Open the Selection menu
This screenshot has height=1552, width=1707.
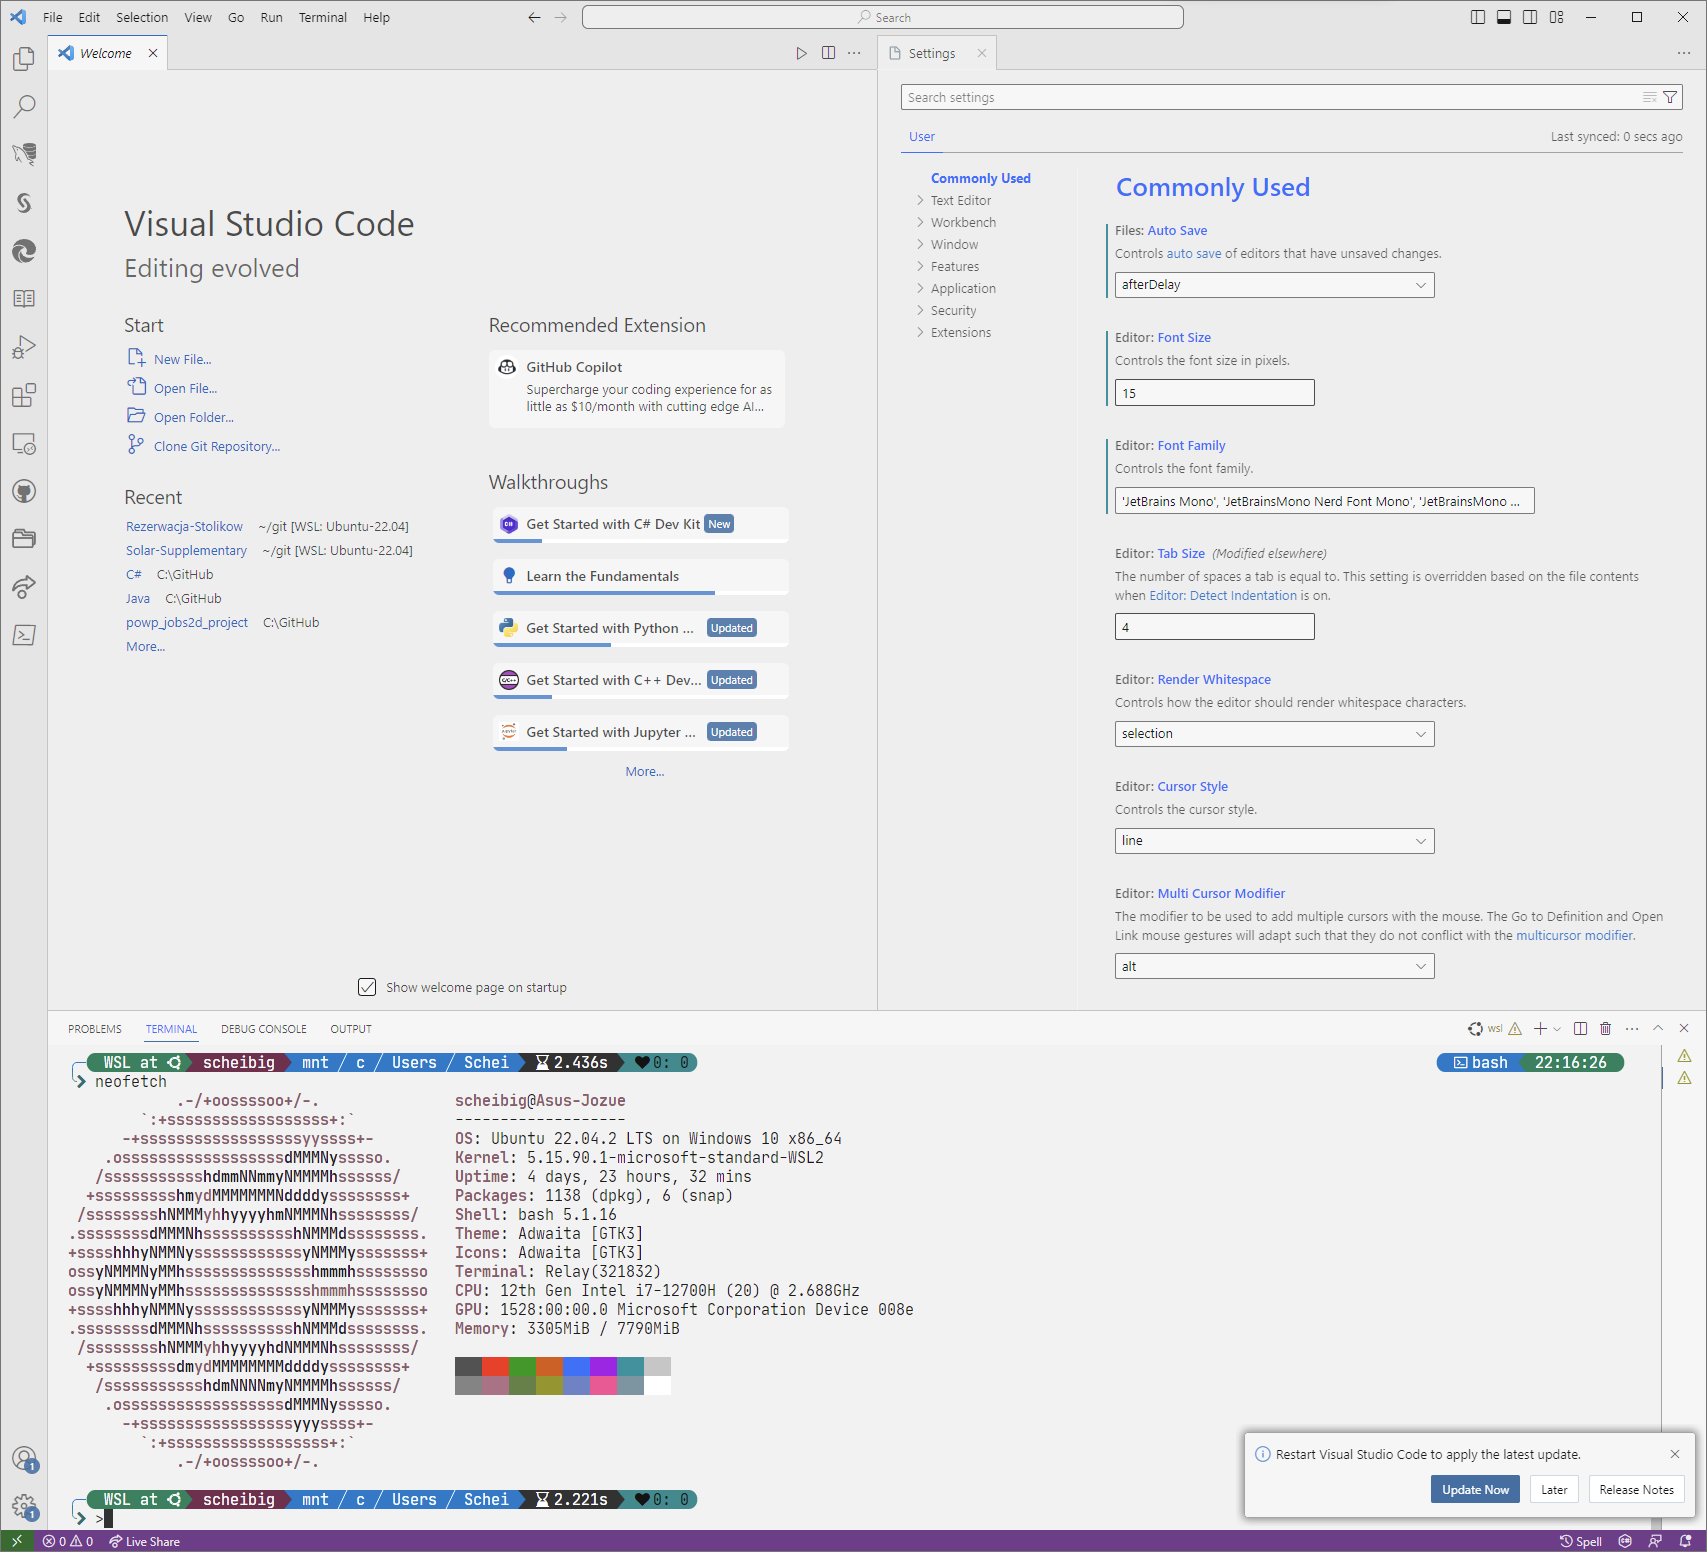142,17
